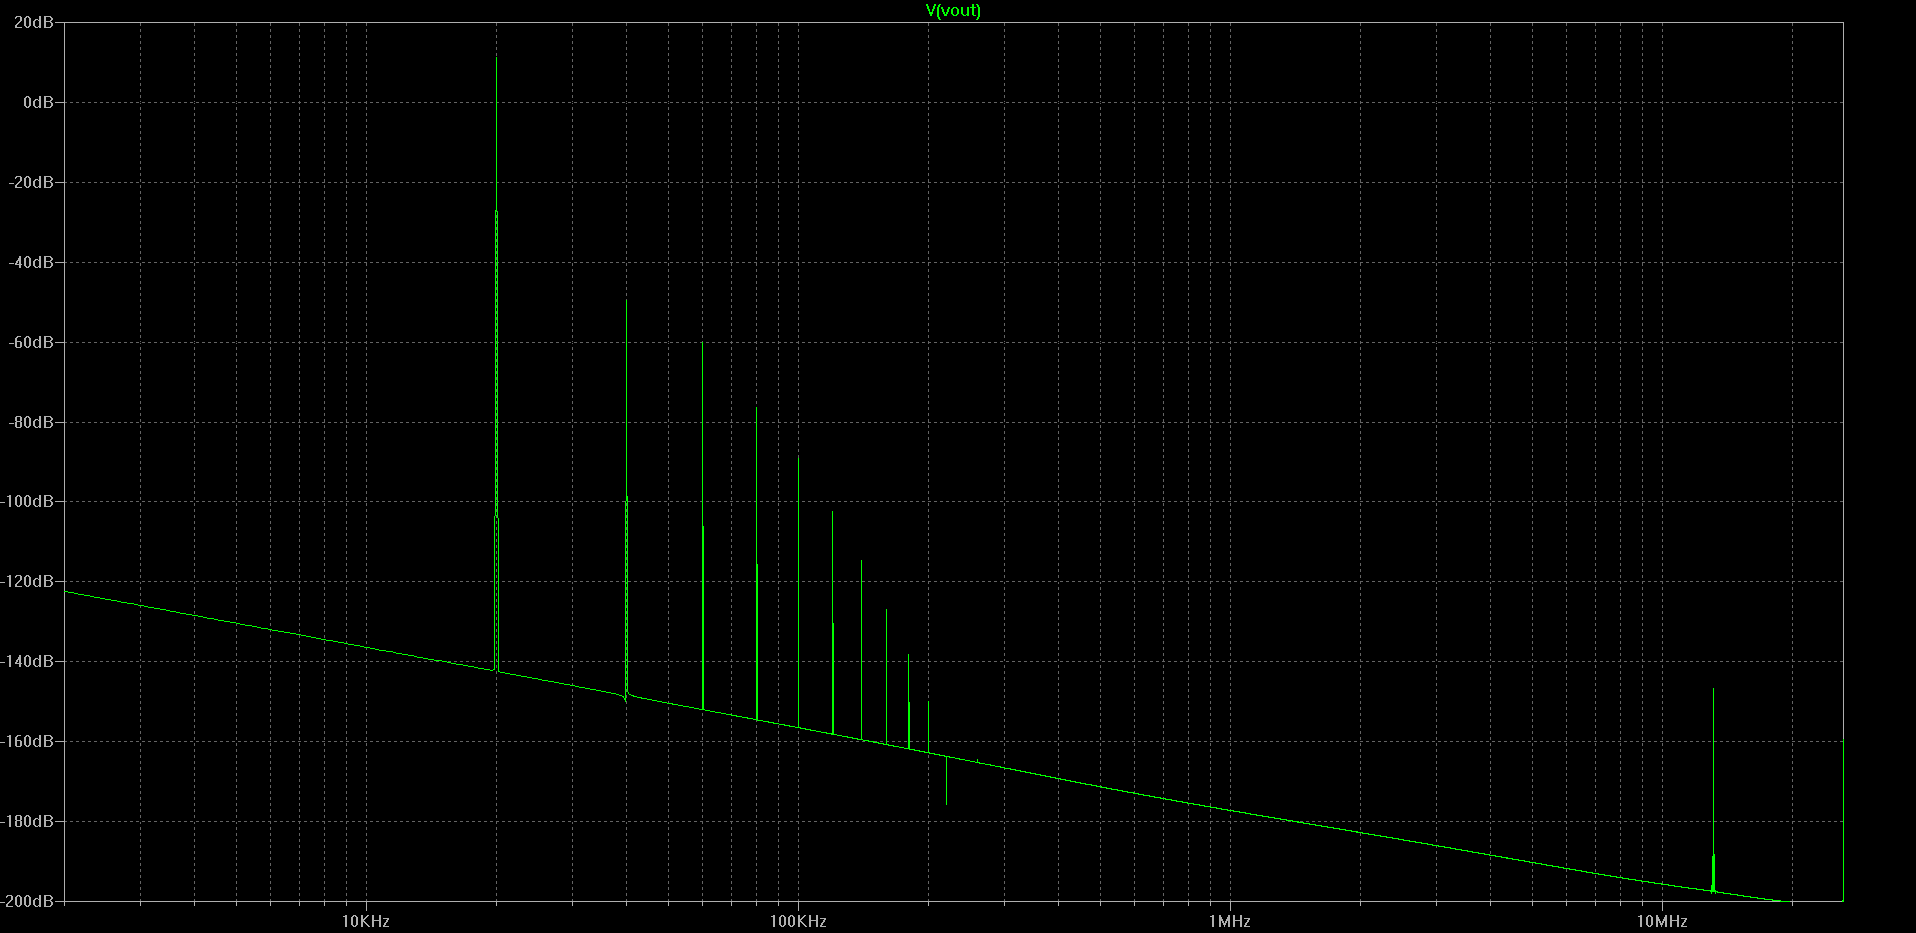Screen dimensions: 1916x933
Task: Click the 100KHz frequency axis label
Action: tap(798, 921)
